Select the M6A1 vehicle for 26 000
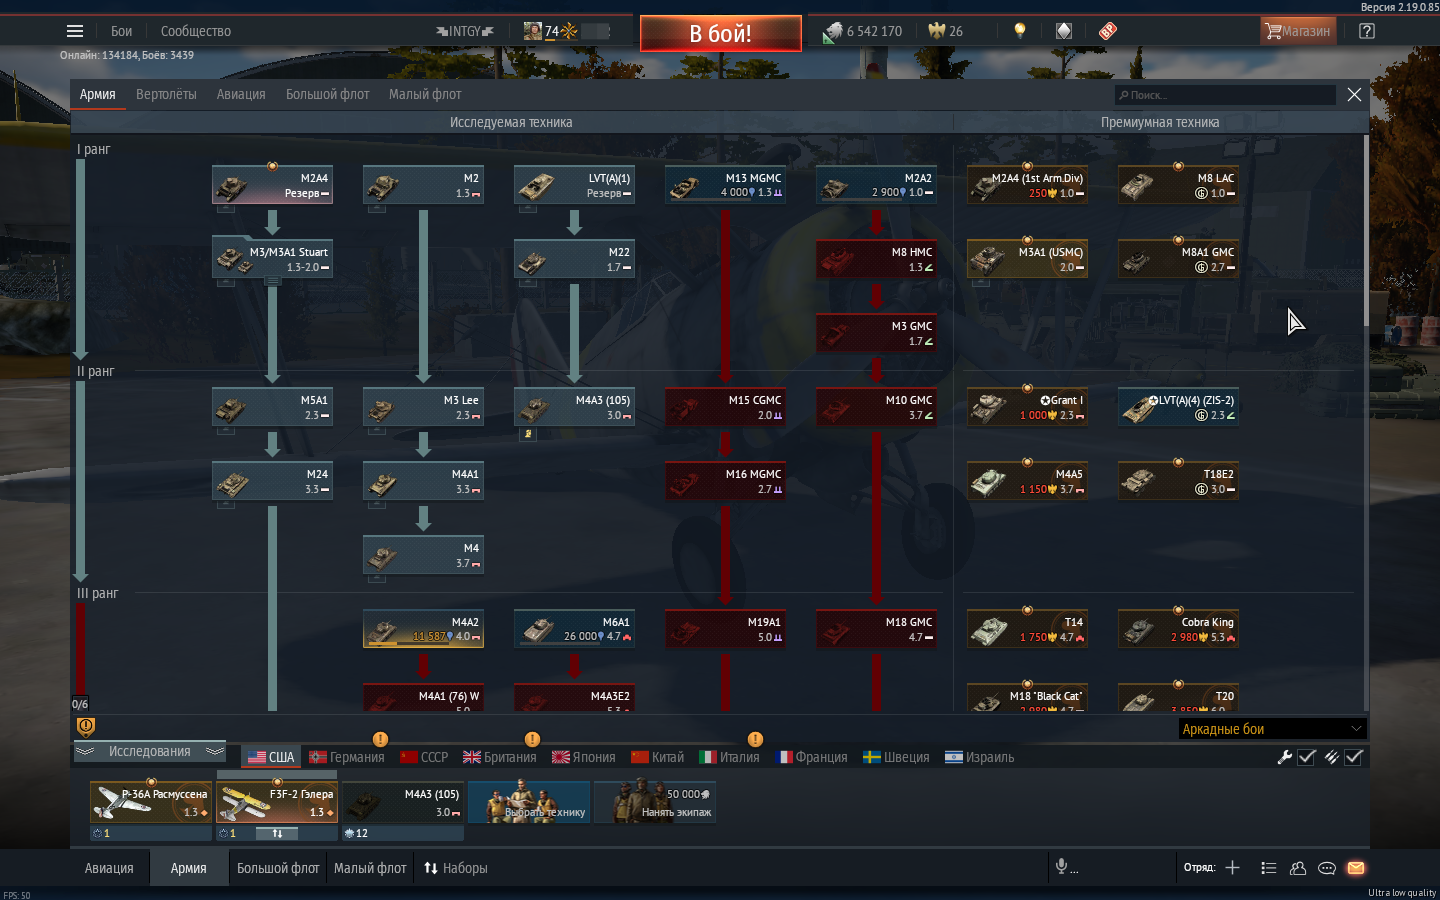1440x900 pixels. click(574, 630)
